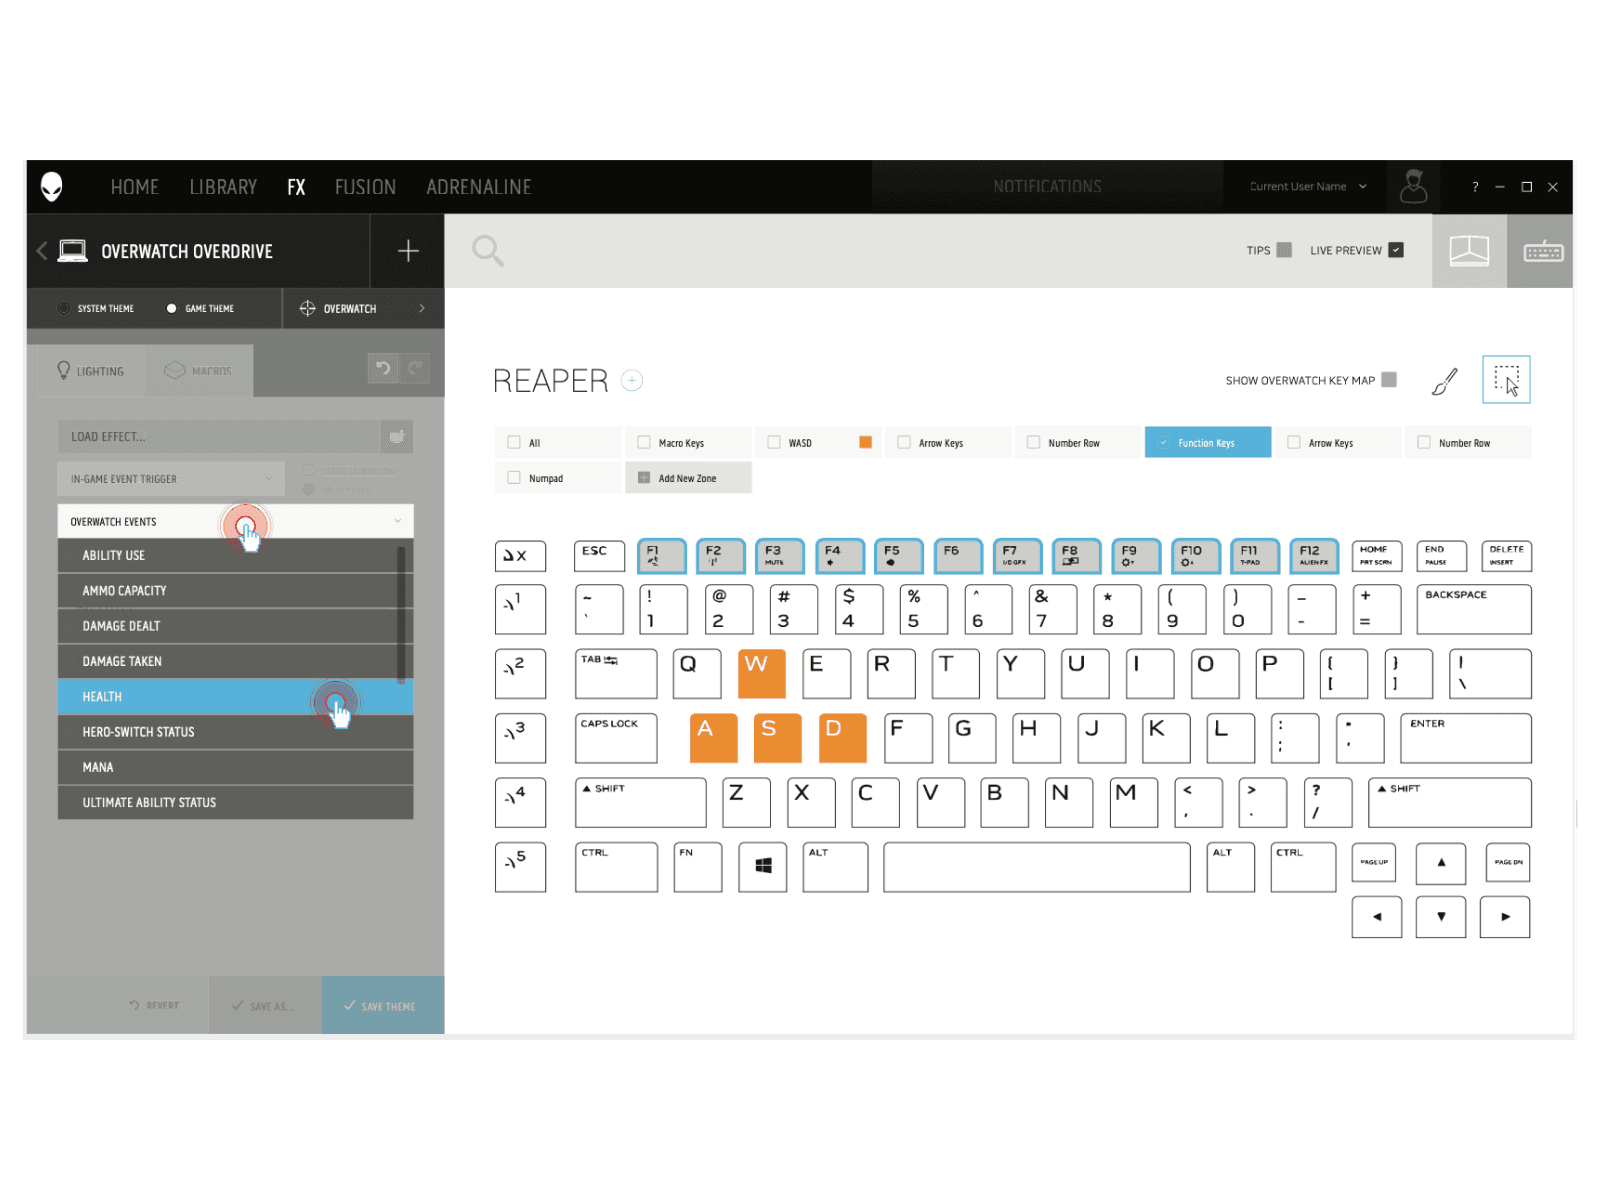Open the In-Game Event Trigger dropdown
The height and width of the screenshot is (1200, 1600).
pos(170,478)
